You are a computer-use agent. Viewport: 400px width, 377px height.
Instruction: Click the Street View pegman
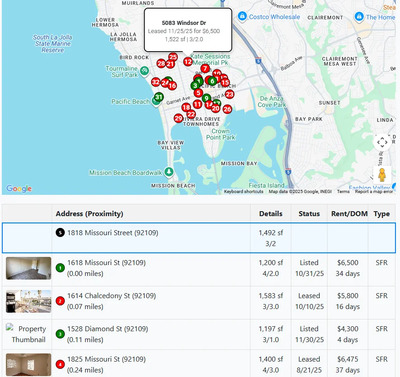(x=382, y=175)
